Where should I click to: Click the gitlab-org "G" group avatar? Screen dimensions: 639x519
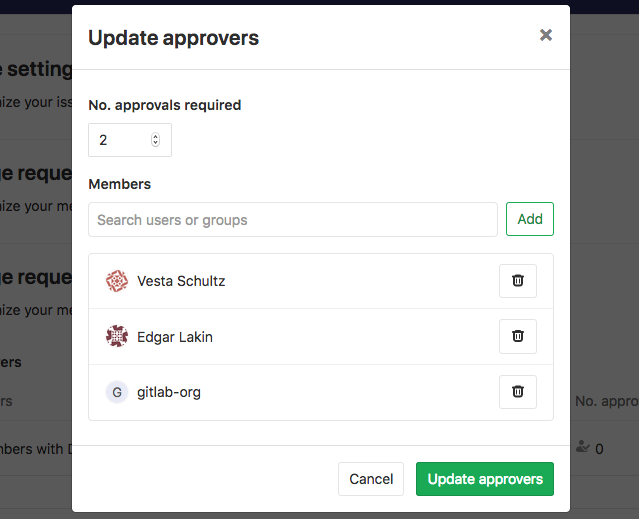click(117, 392)
